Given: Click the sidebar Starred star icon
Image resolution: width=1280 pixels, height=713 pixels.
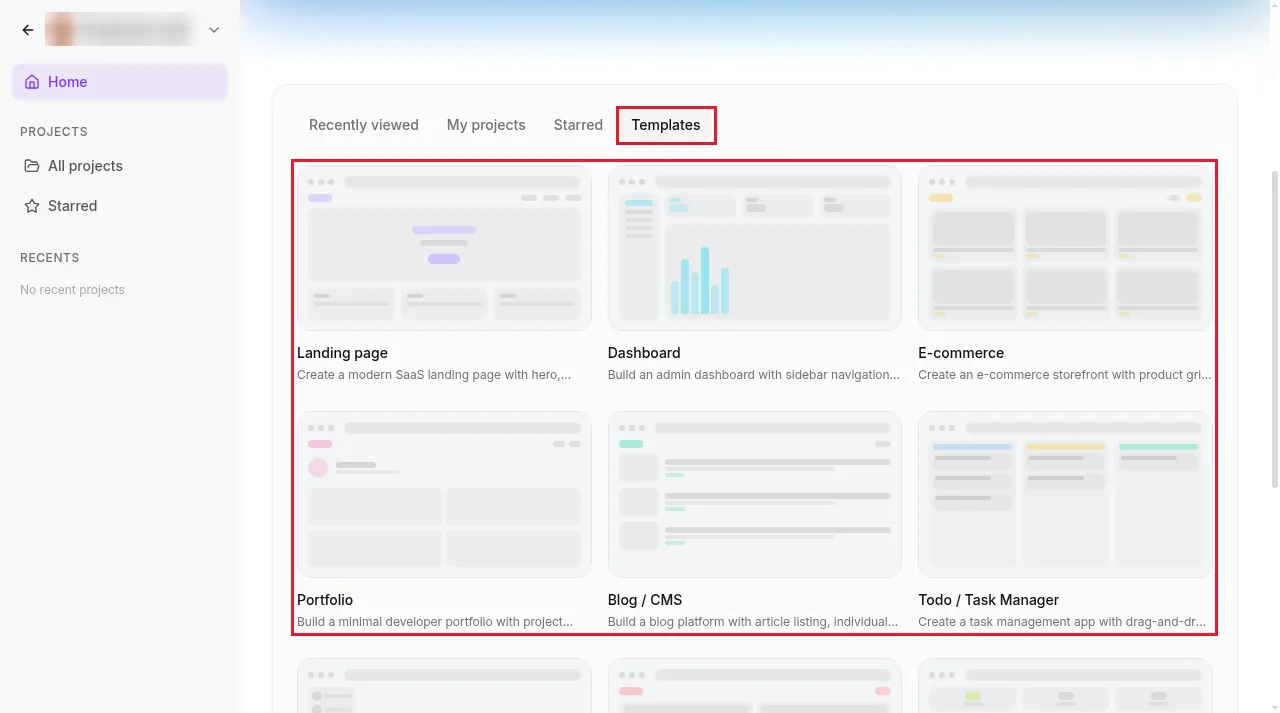Looking at the screenshot, I should [x=32, y=206].
